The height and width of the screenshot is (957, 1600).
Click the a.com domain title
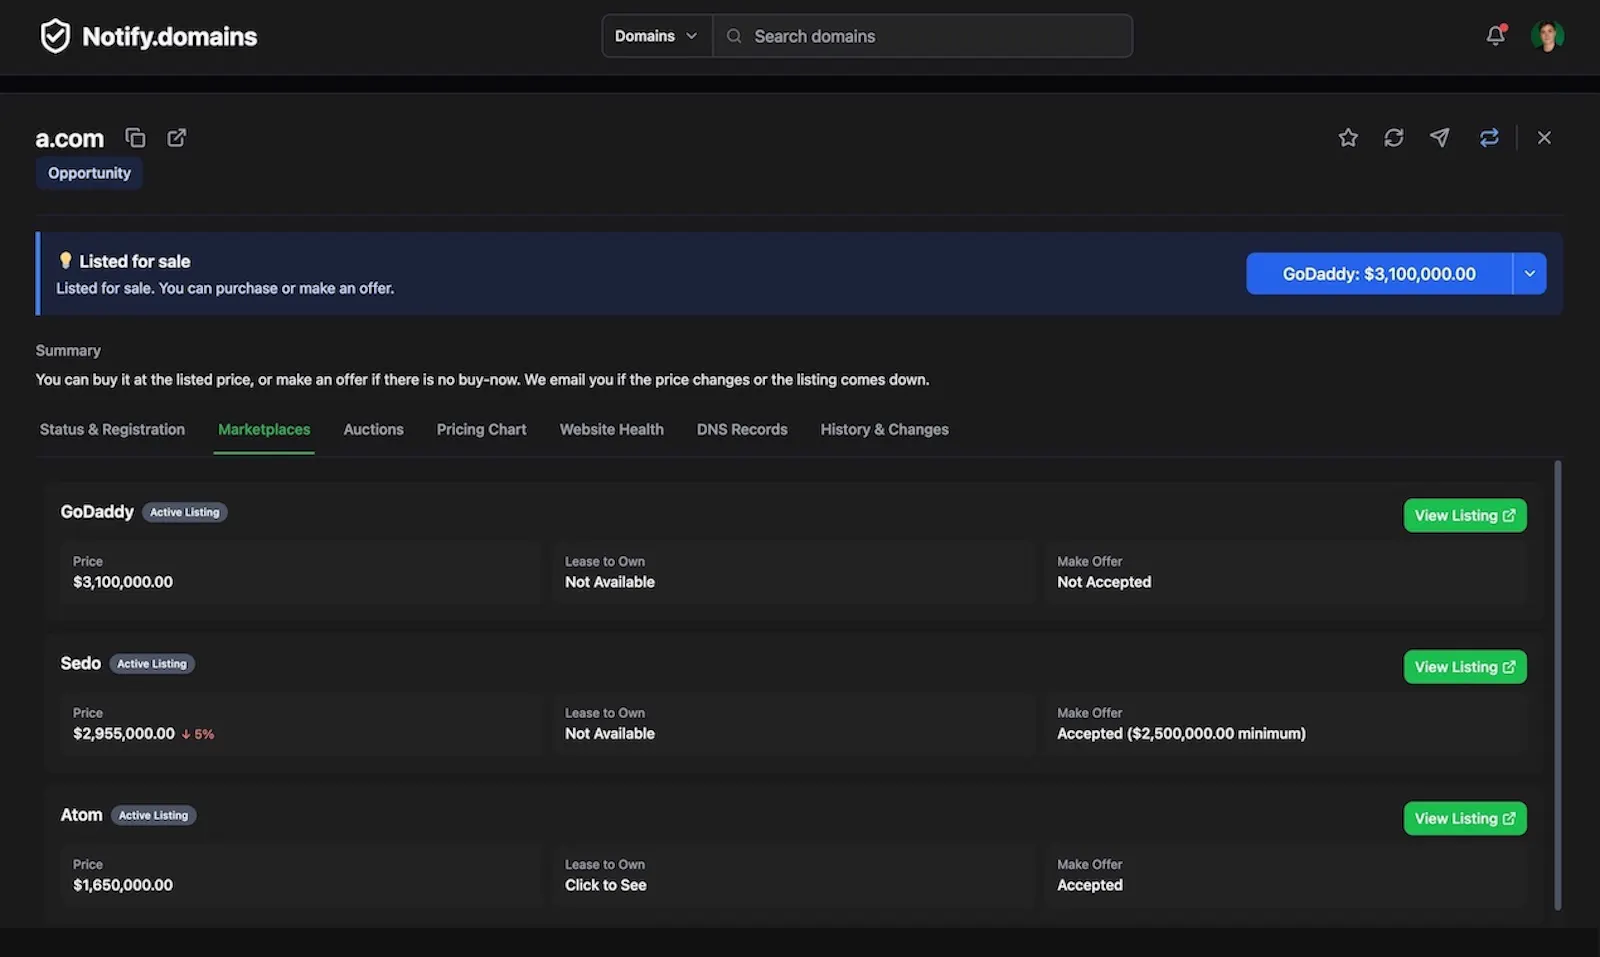click(x=70, y=139)
